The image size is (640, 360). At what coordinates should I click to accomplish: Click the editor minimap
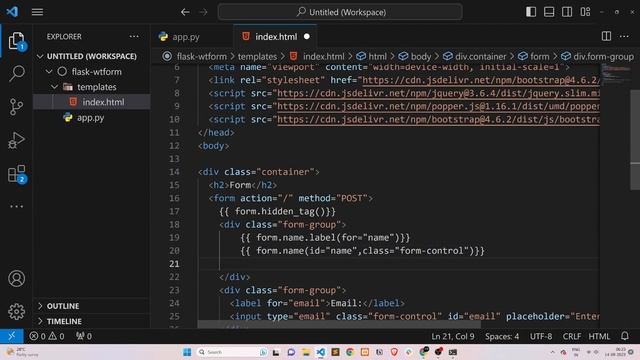[615, 74]
